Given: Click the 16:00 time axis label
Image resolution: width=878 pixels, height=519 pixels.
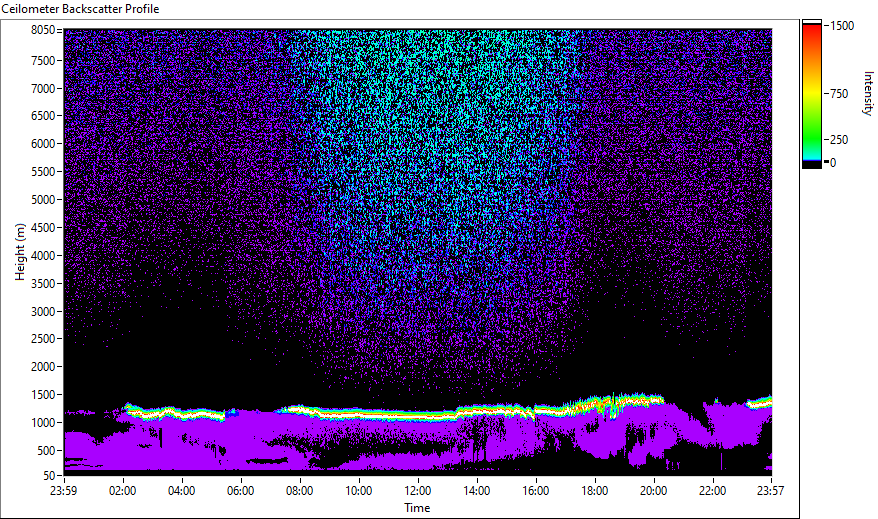Looking at the screenshot, I should coord(536,491).
